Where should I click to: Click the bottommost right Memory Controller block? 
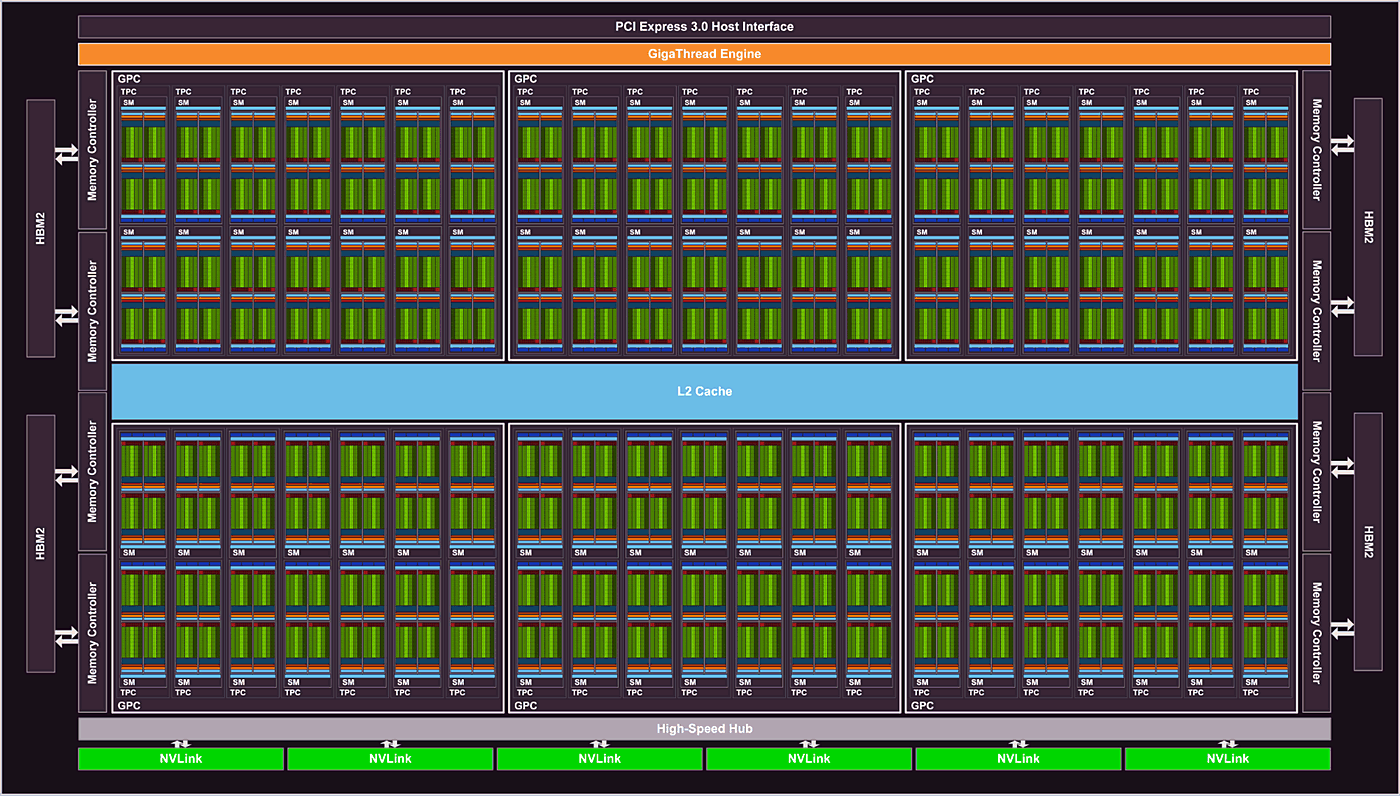(x=1316, y=633)
